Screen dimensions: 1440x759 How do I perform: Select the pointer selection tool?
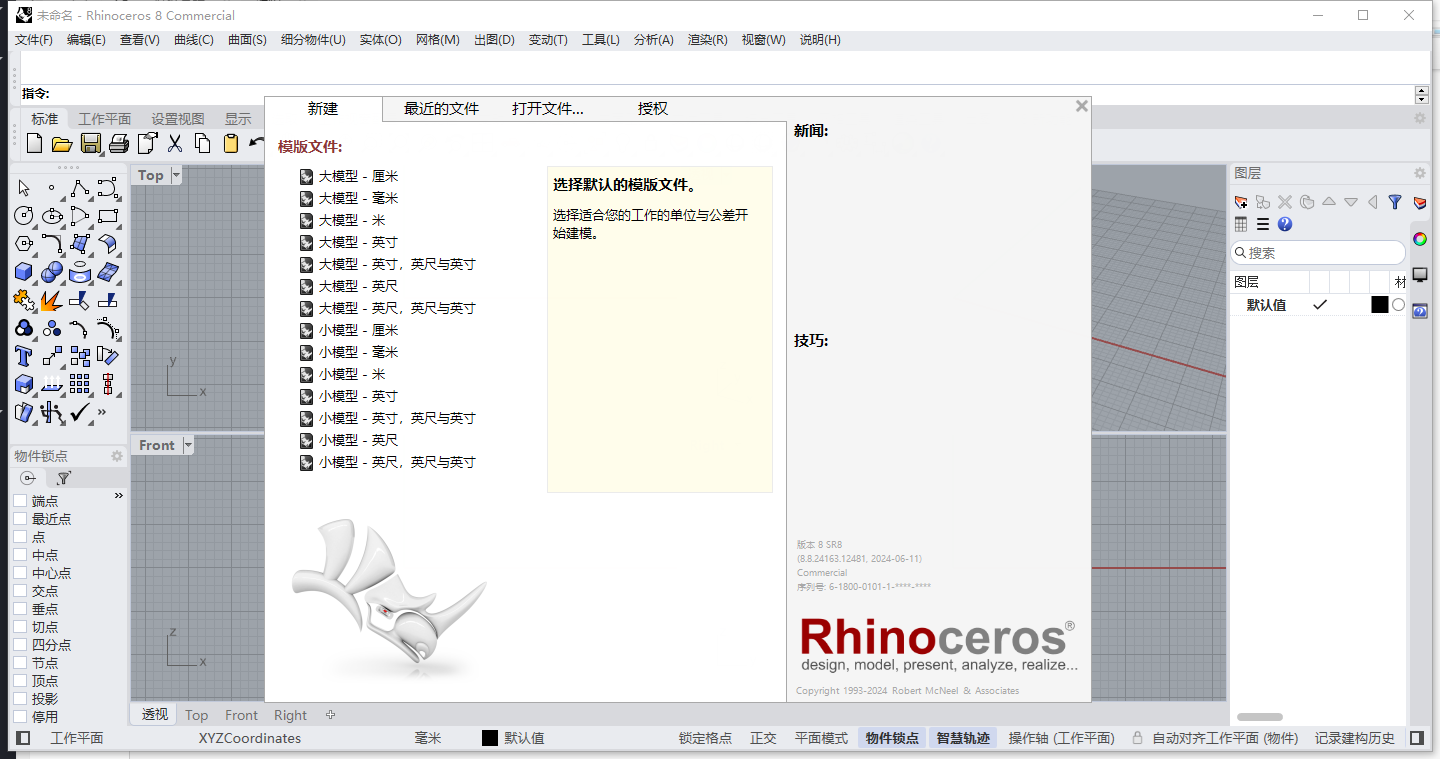click(24, 188)
